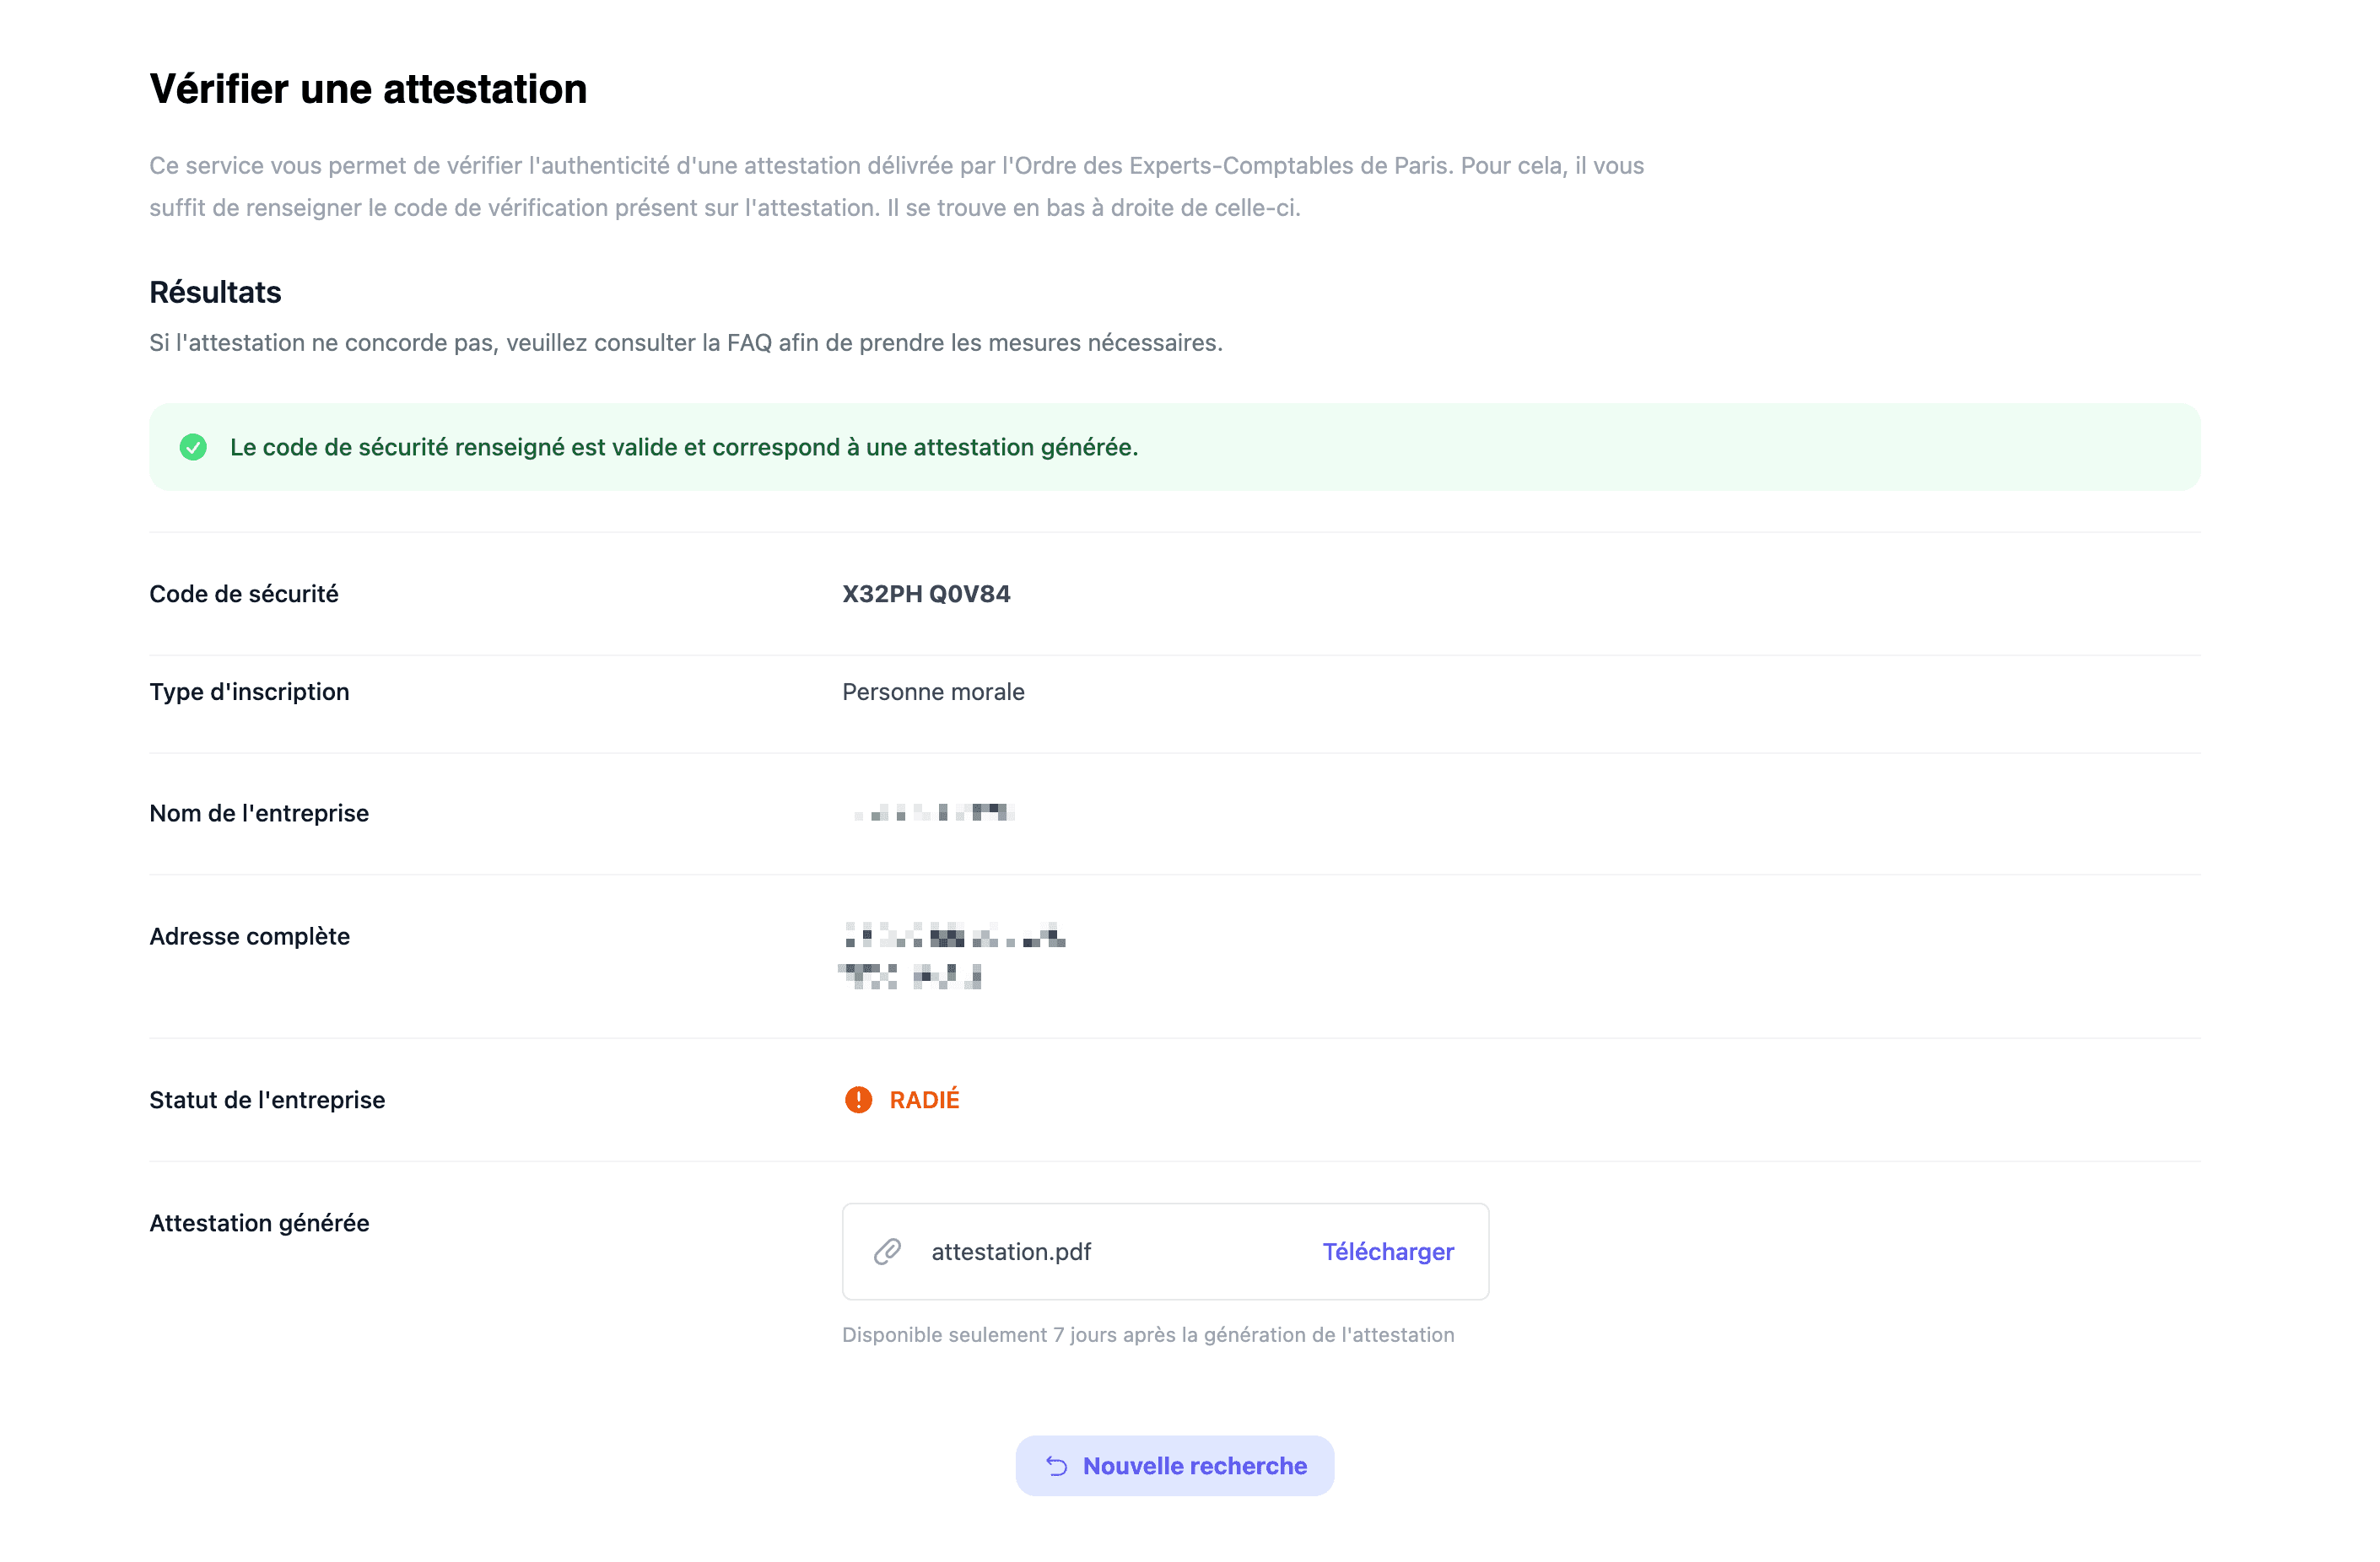
Task: Click the 7-day availability note text
Action: 1147,1335
